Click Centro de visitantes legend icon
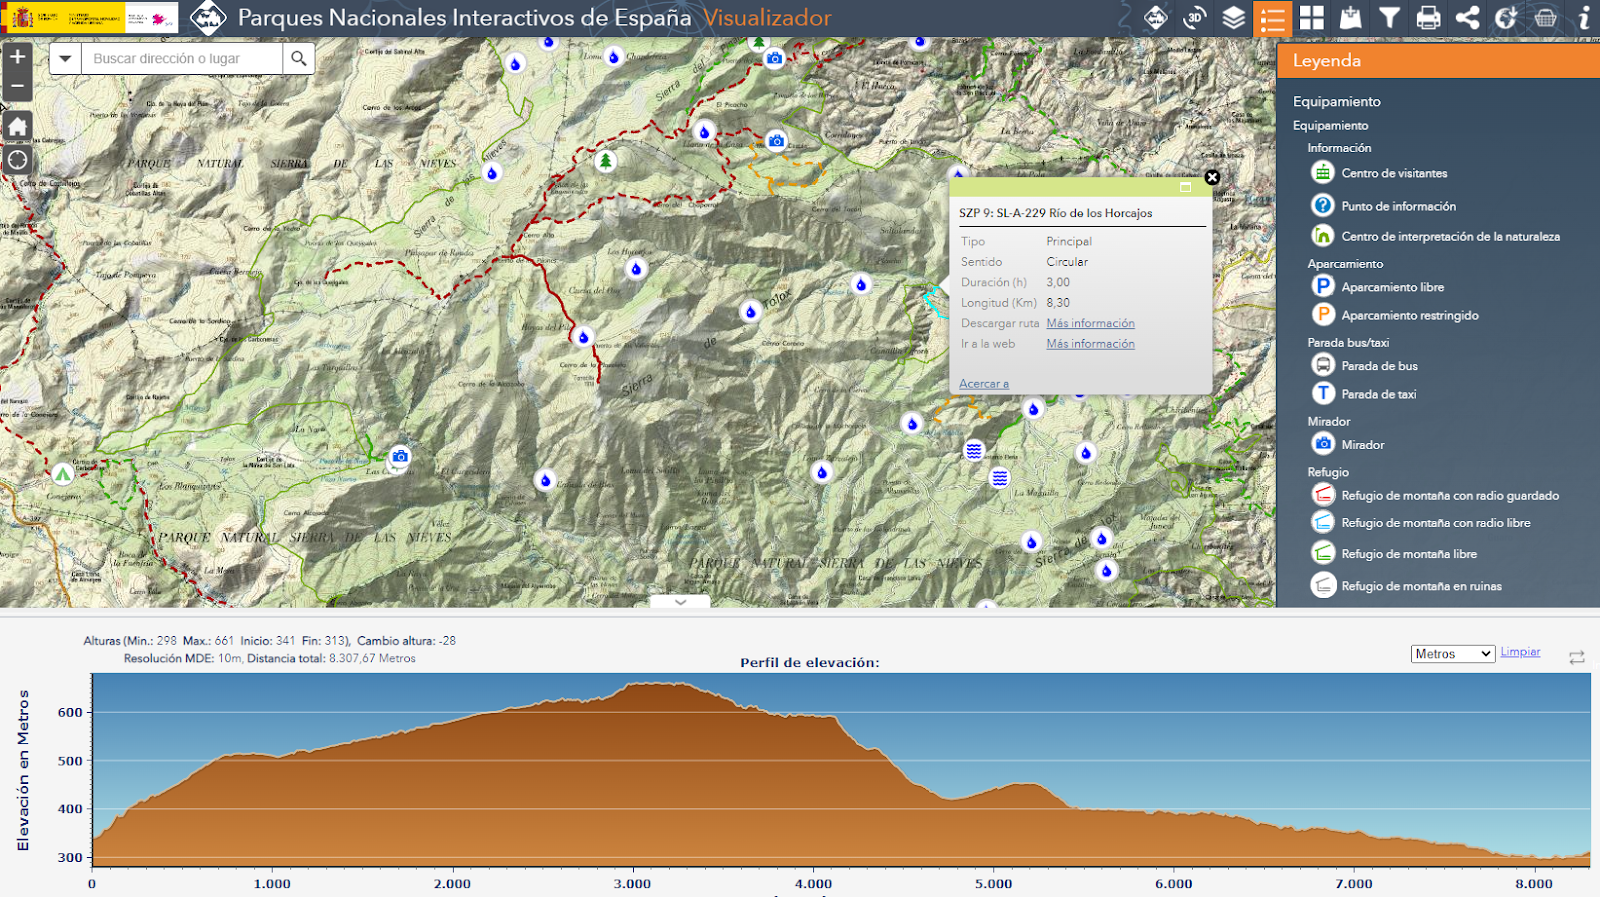 click(1323, 173)
